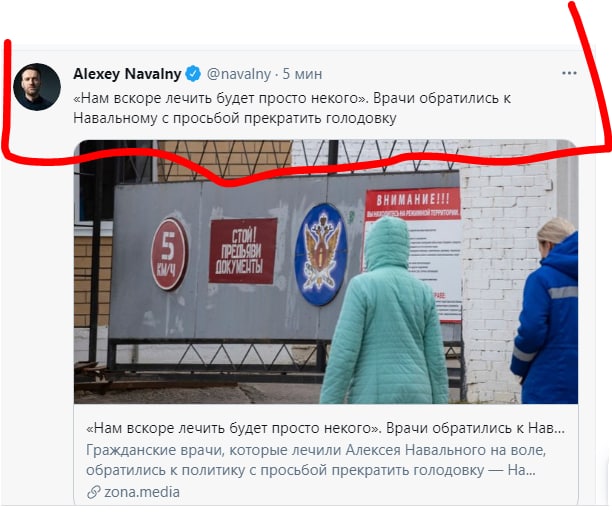The height and width of the screenshot is (523, 612).
Task: Click the card description starting Гражданские врачи
Action: pyautogui.click(x=316, y=460)
